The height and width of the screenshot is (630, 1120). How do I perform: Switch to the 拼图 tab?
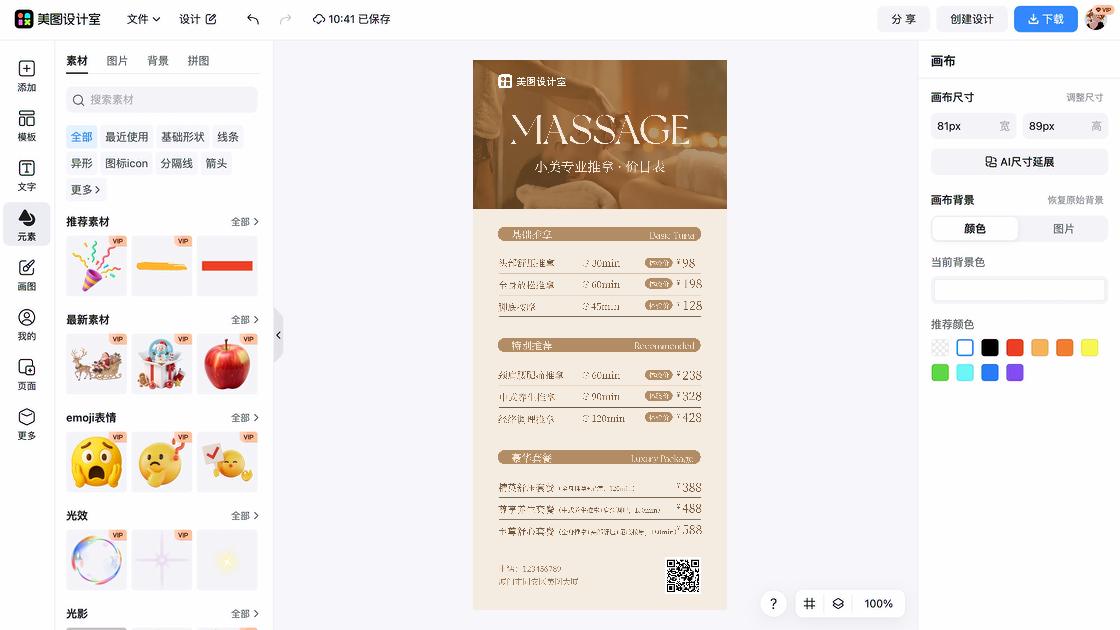[198, 60]
